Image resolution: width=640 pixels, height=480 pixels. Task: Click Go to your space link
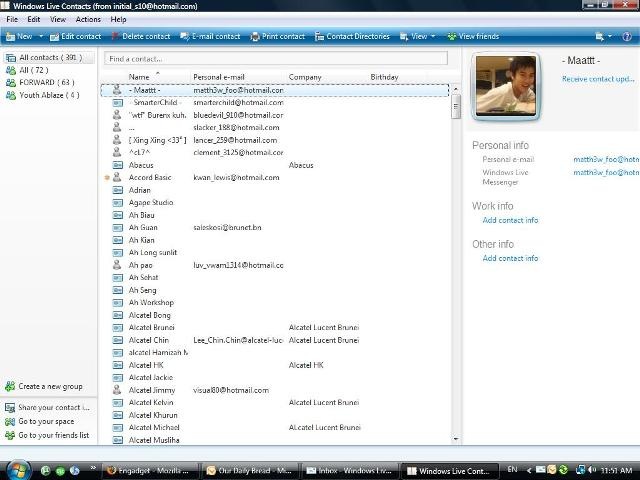tap(40, 421)
